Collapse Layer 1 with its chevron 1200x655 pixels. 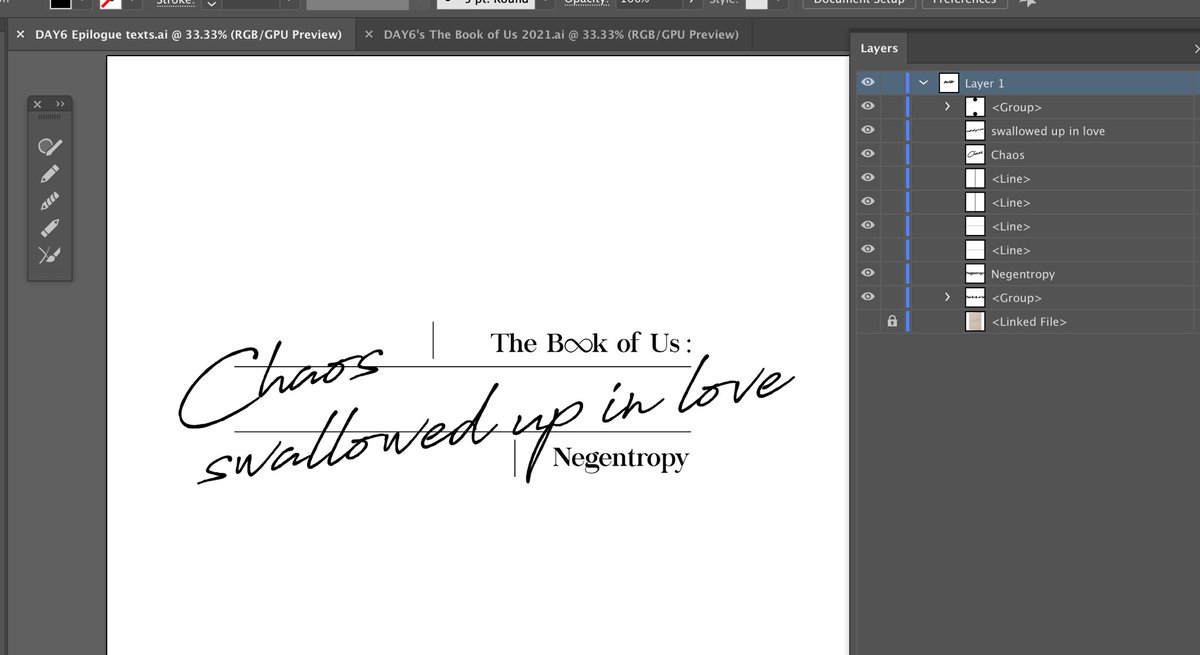tap(924, 83)
